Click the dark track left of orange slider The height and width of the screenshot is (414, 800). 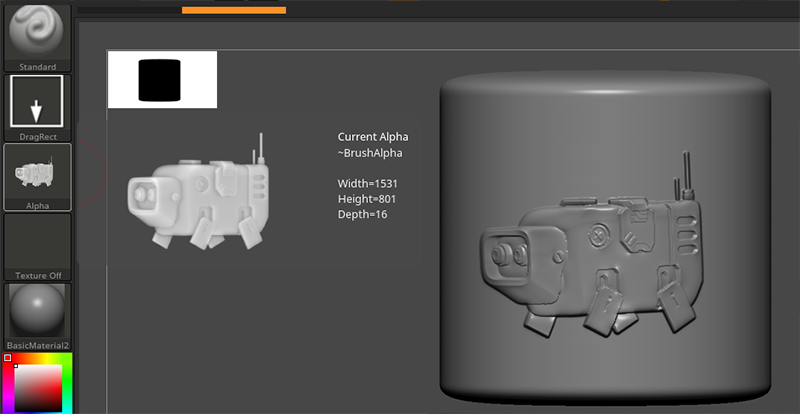(x=129, y=10)
